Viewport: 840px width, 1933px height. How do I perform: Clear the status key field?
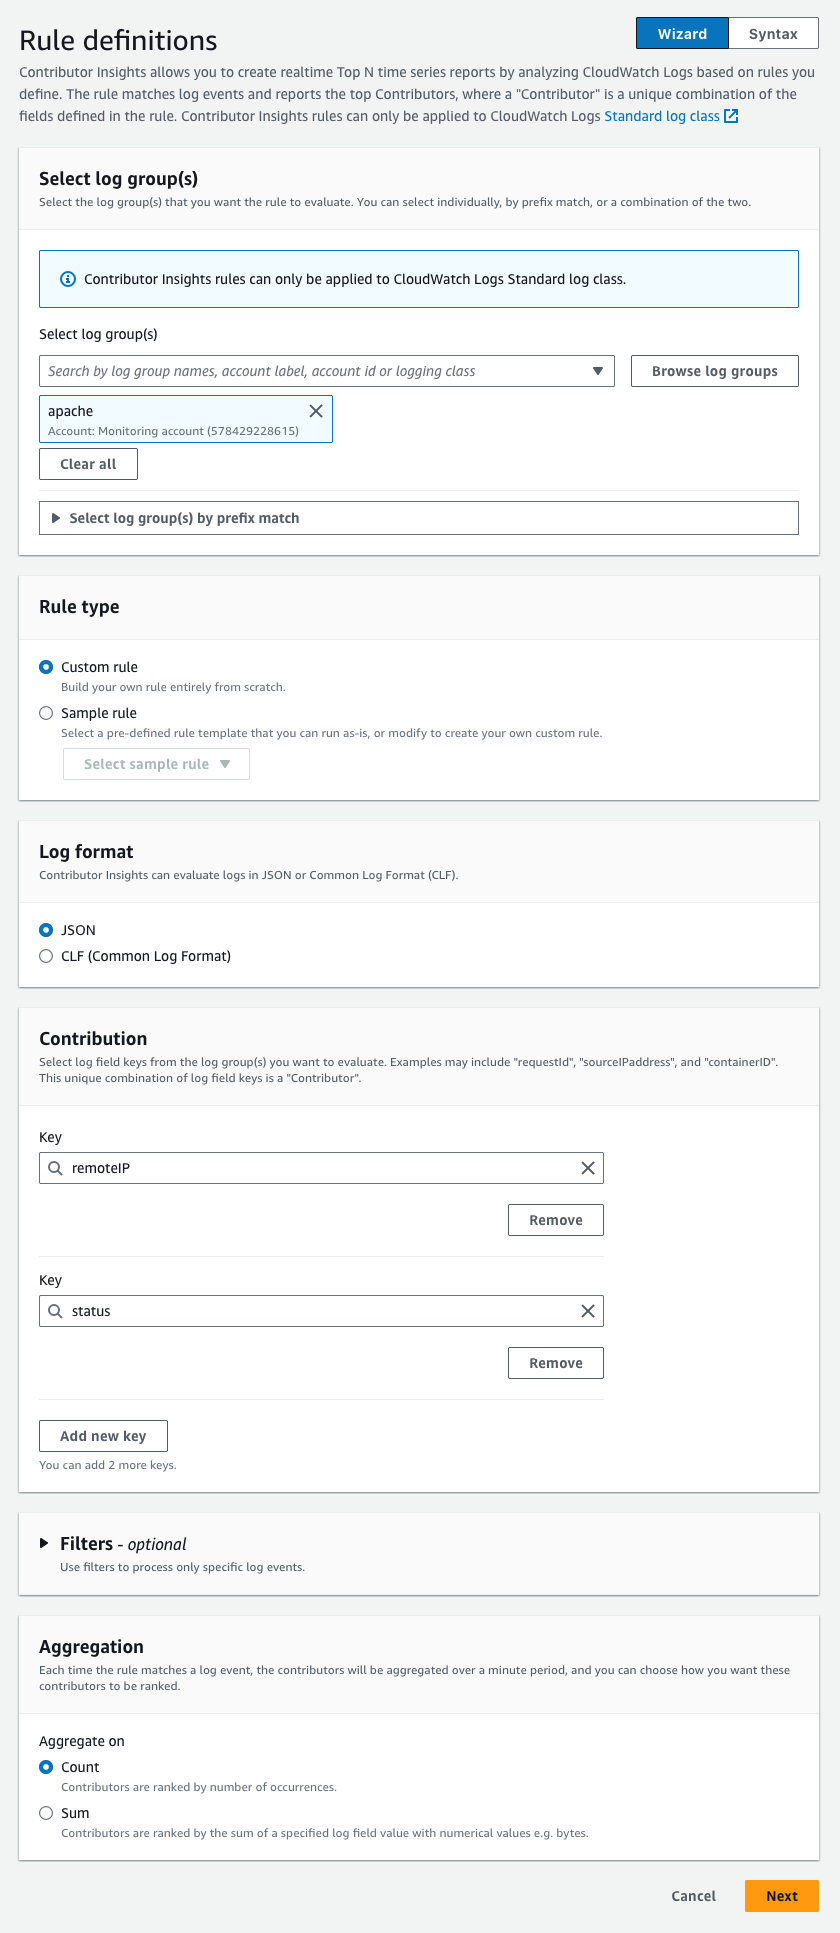tap(588, 1311)
